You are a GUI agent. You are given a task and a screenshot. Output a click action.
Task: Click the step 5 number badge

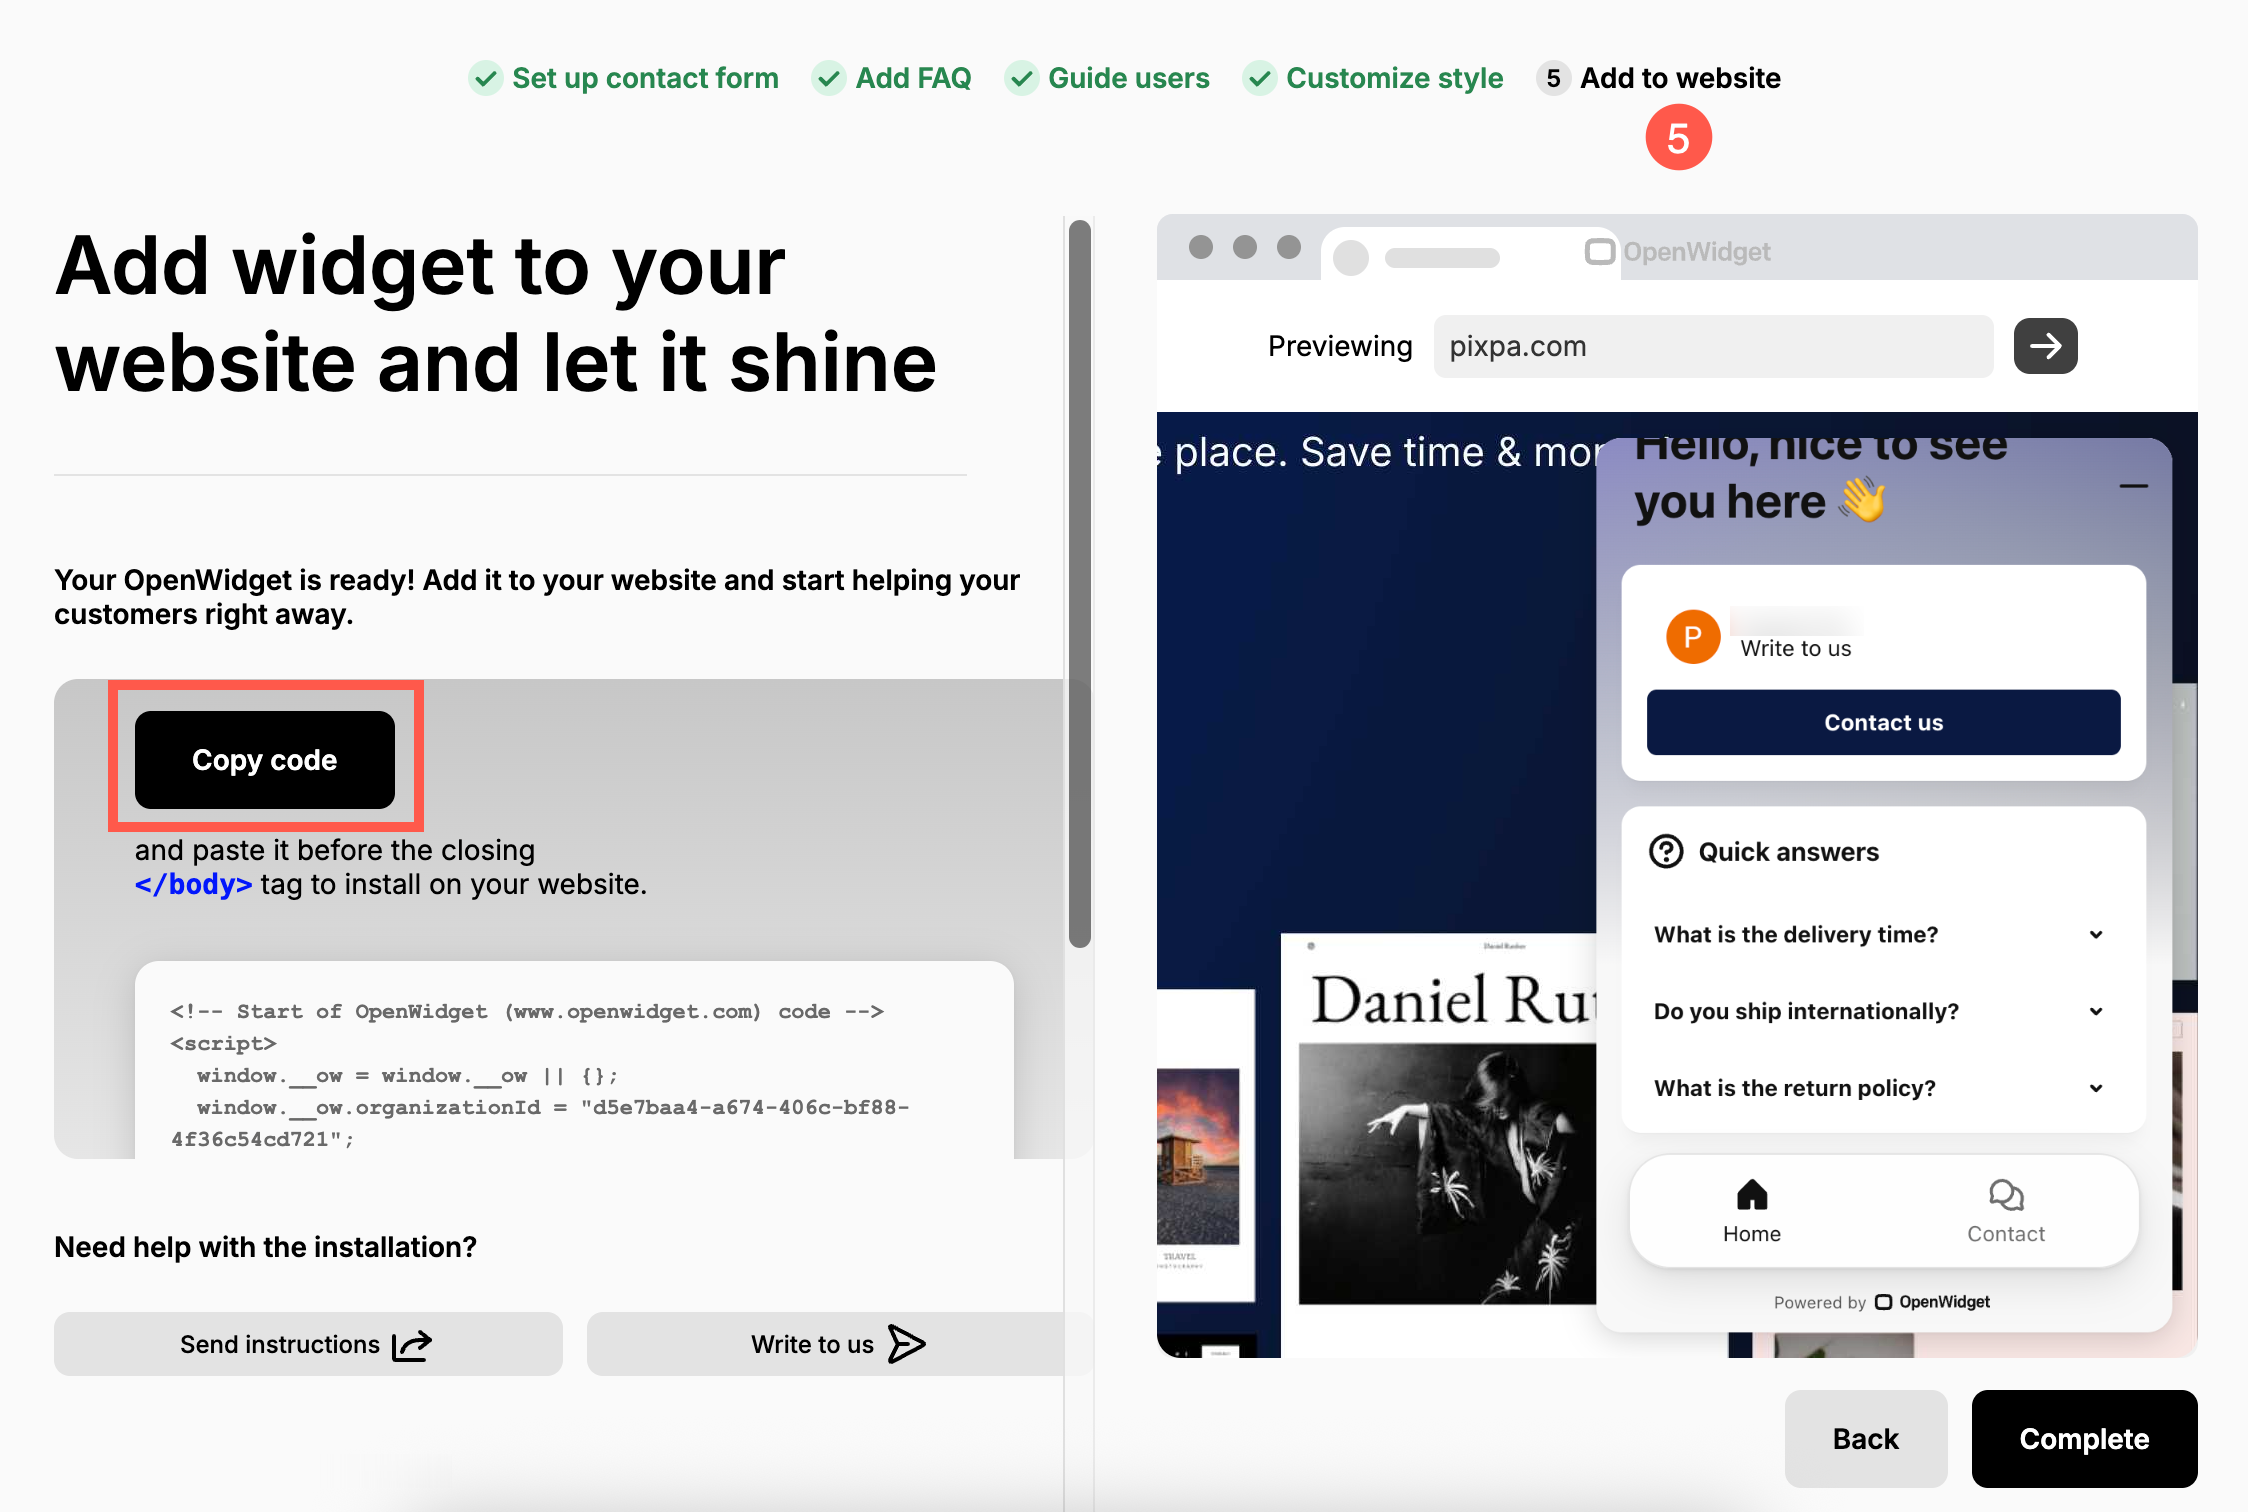[1553, 78]
